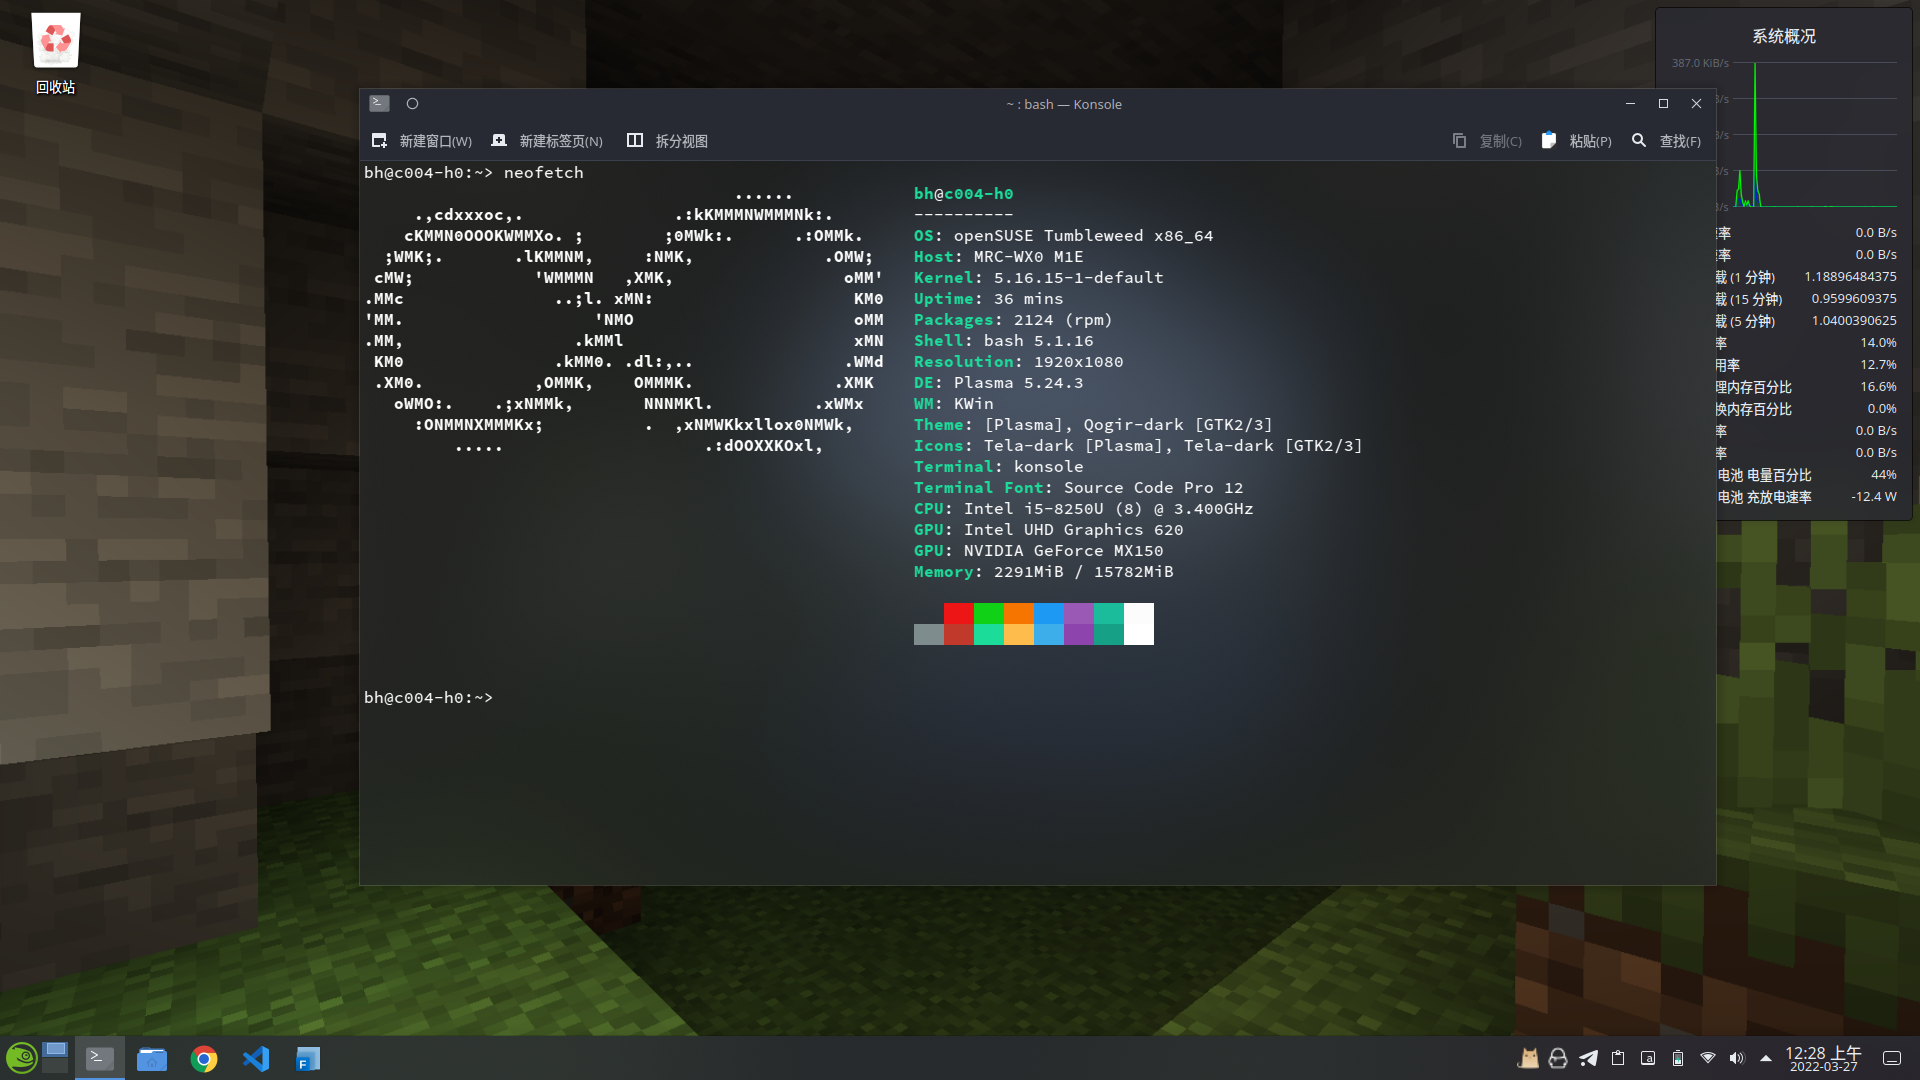Open the openSUSE application launcher
1920x1080 pixels.
click(x=21, y=1058)
